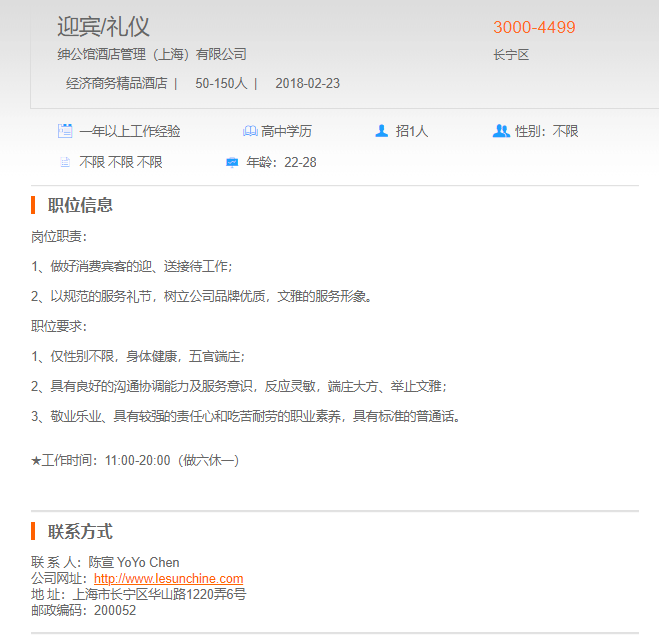Click the star symbol before 工作时间
This screenshot has height=637, width=659.
[37, 461]
